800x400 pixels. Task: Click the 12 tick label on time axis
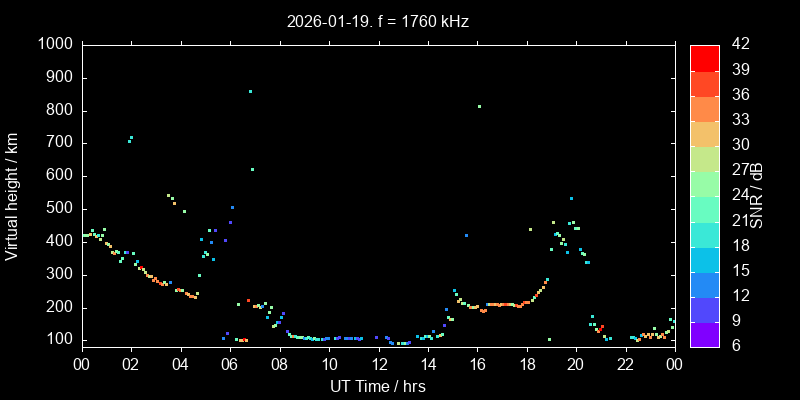click(378, 364)
